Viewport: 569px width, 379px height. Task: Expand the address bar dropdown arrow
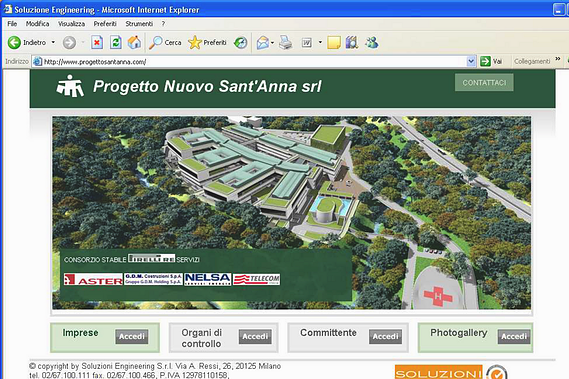click(471, 61)
